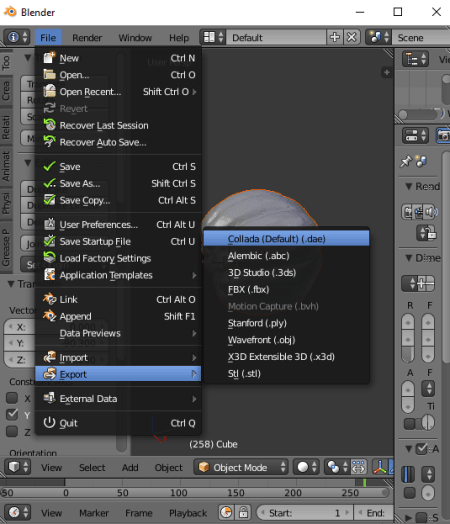This screenshot has height=524, width=450.
Task: Click the Load Factory Settings icon
Action: [49, 257]
